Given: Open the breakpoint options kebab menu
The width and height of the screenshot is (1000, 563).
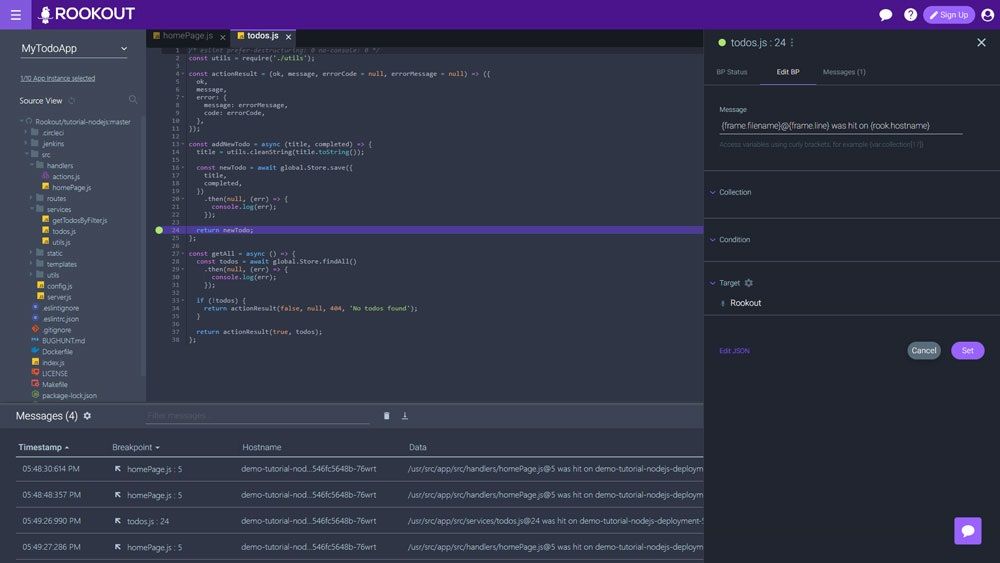Looking at the screenshot, I should click(x=792, y=43).
